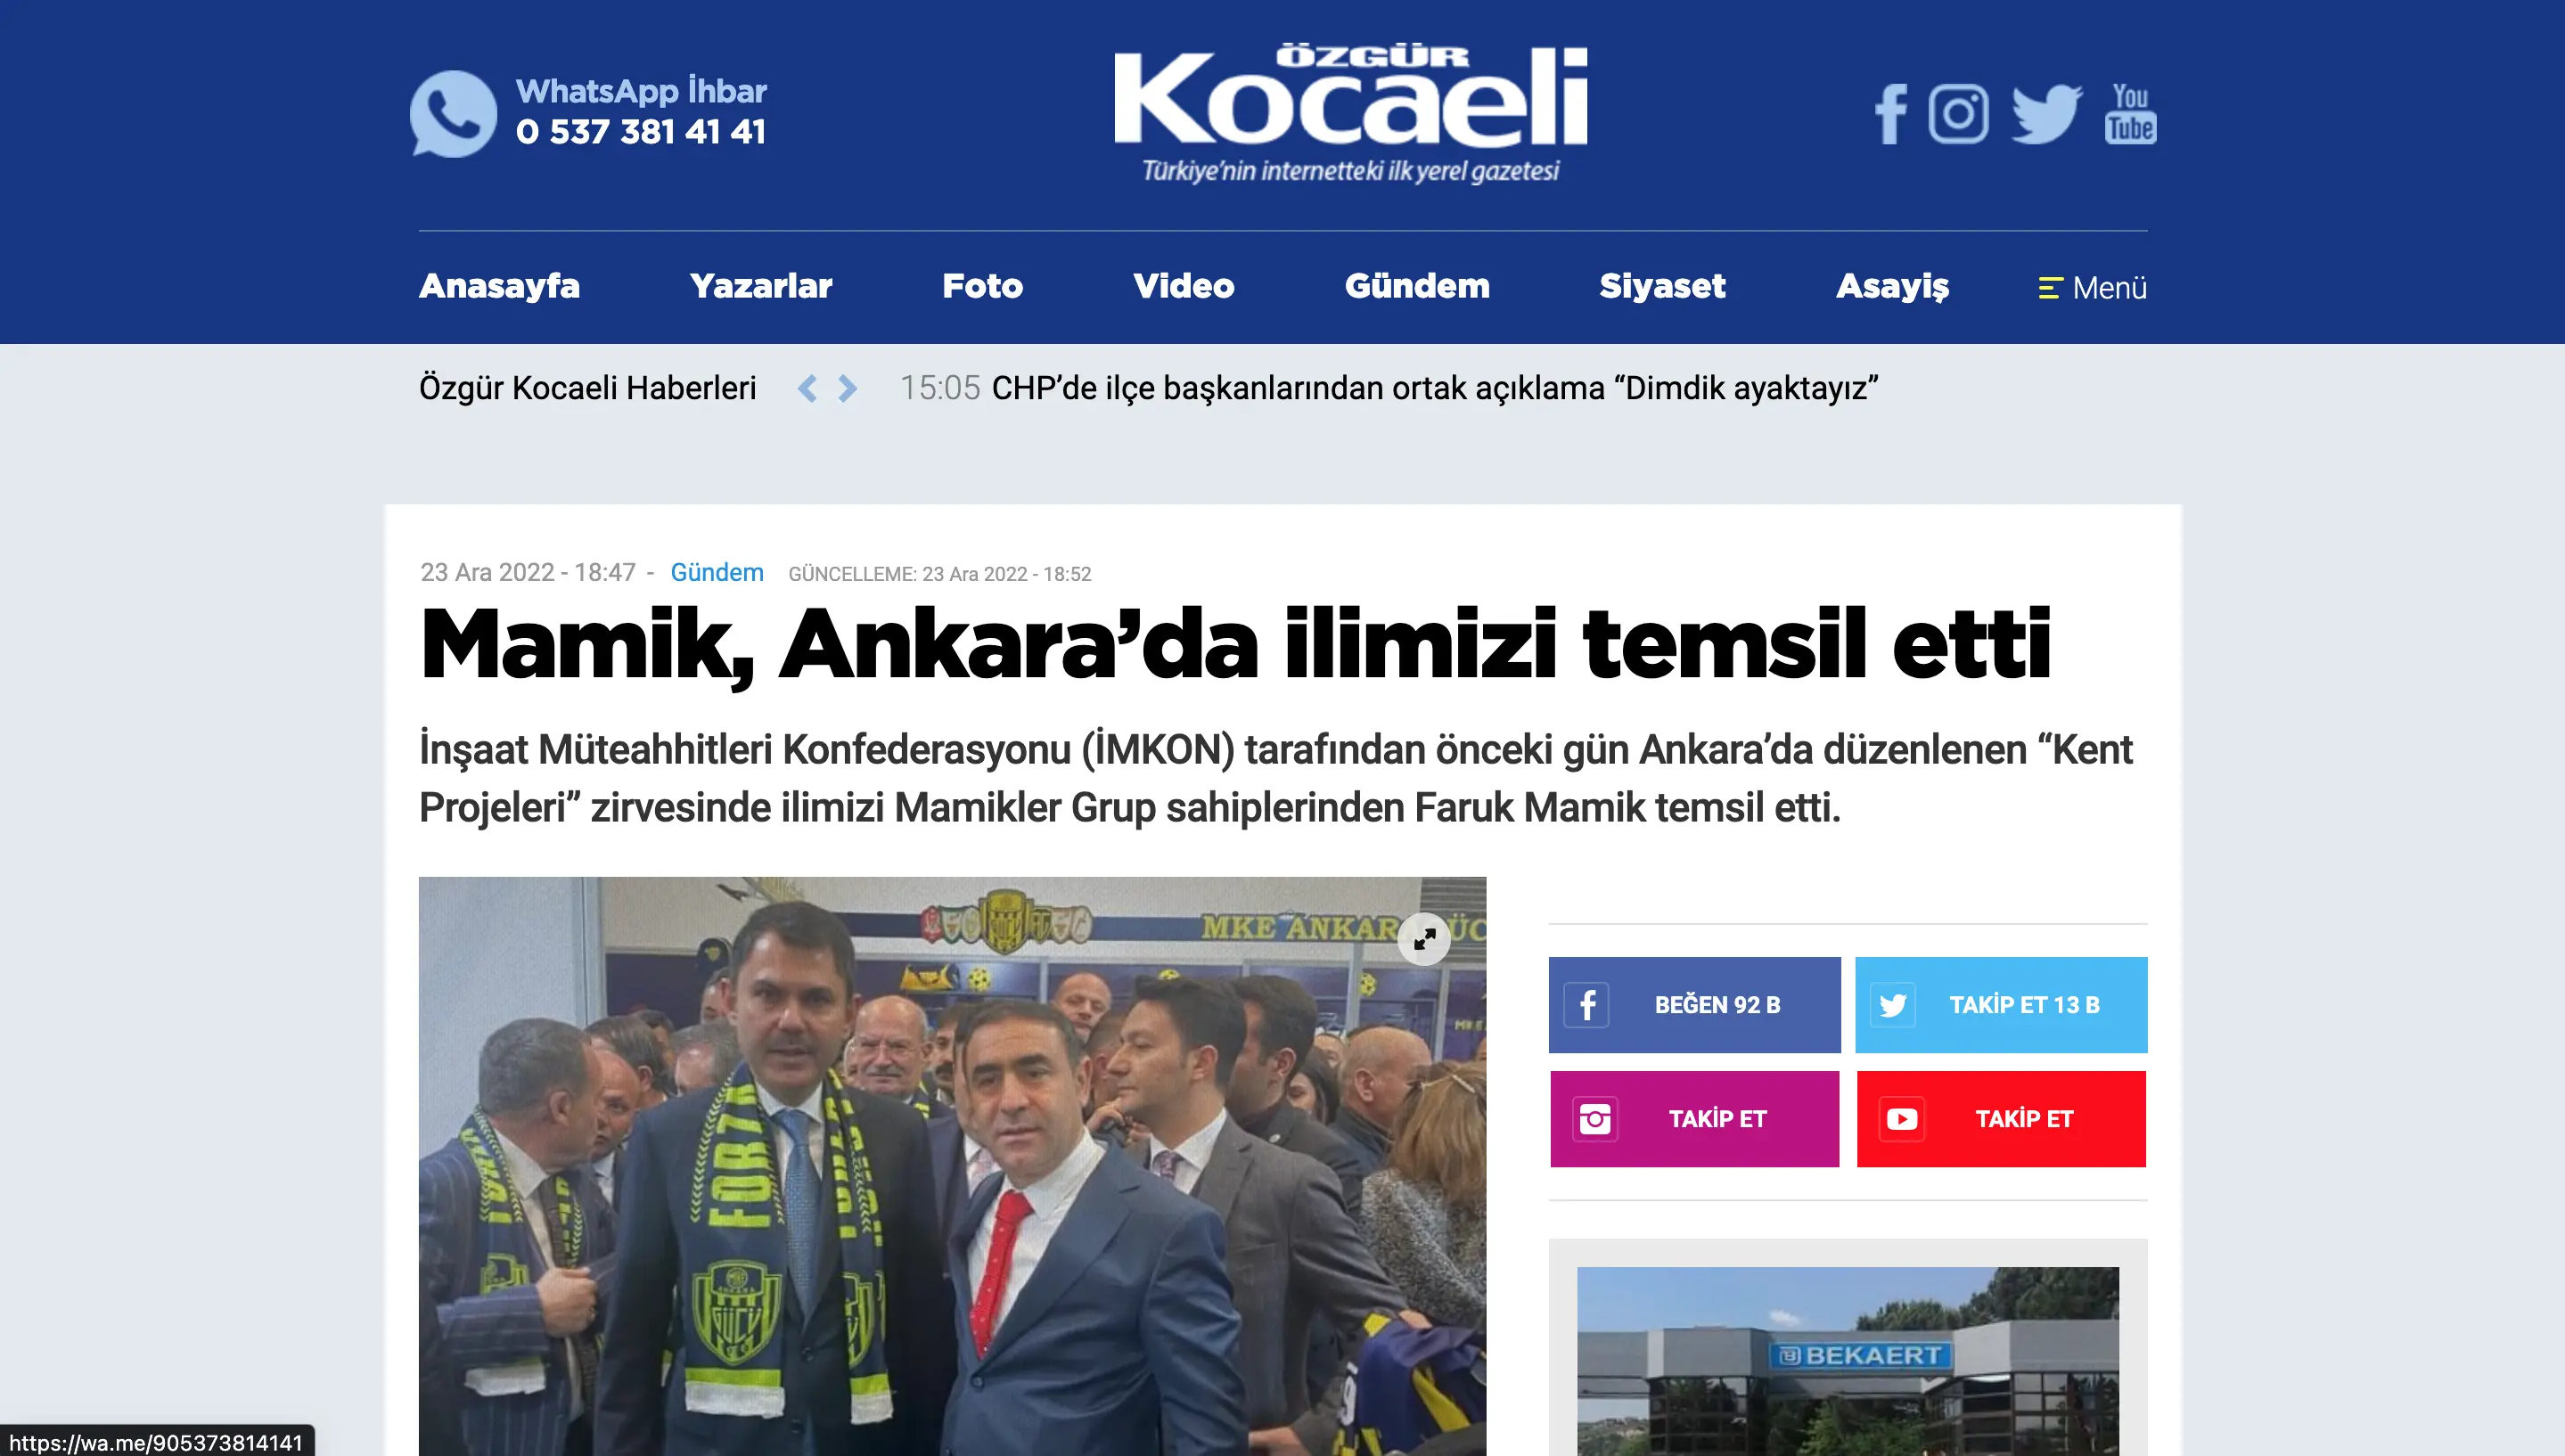
Task: Show next headline with right chevron
Action: click(x=847, y=388)
